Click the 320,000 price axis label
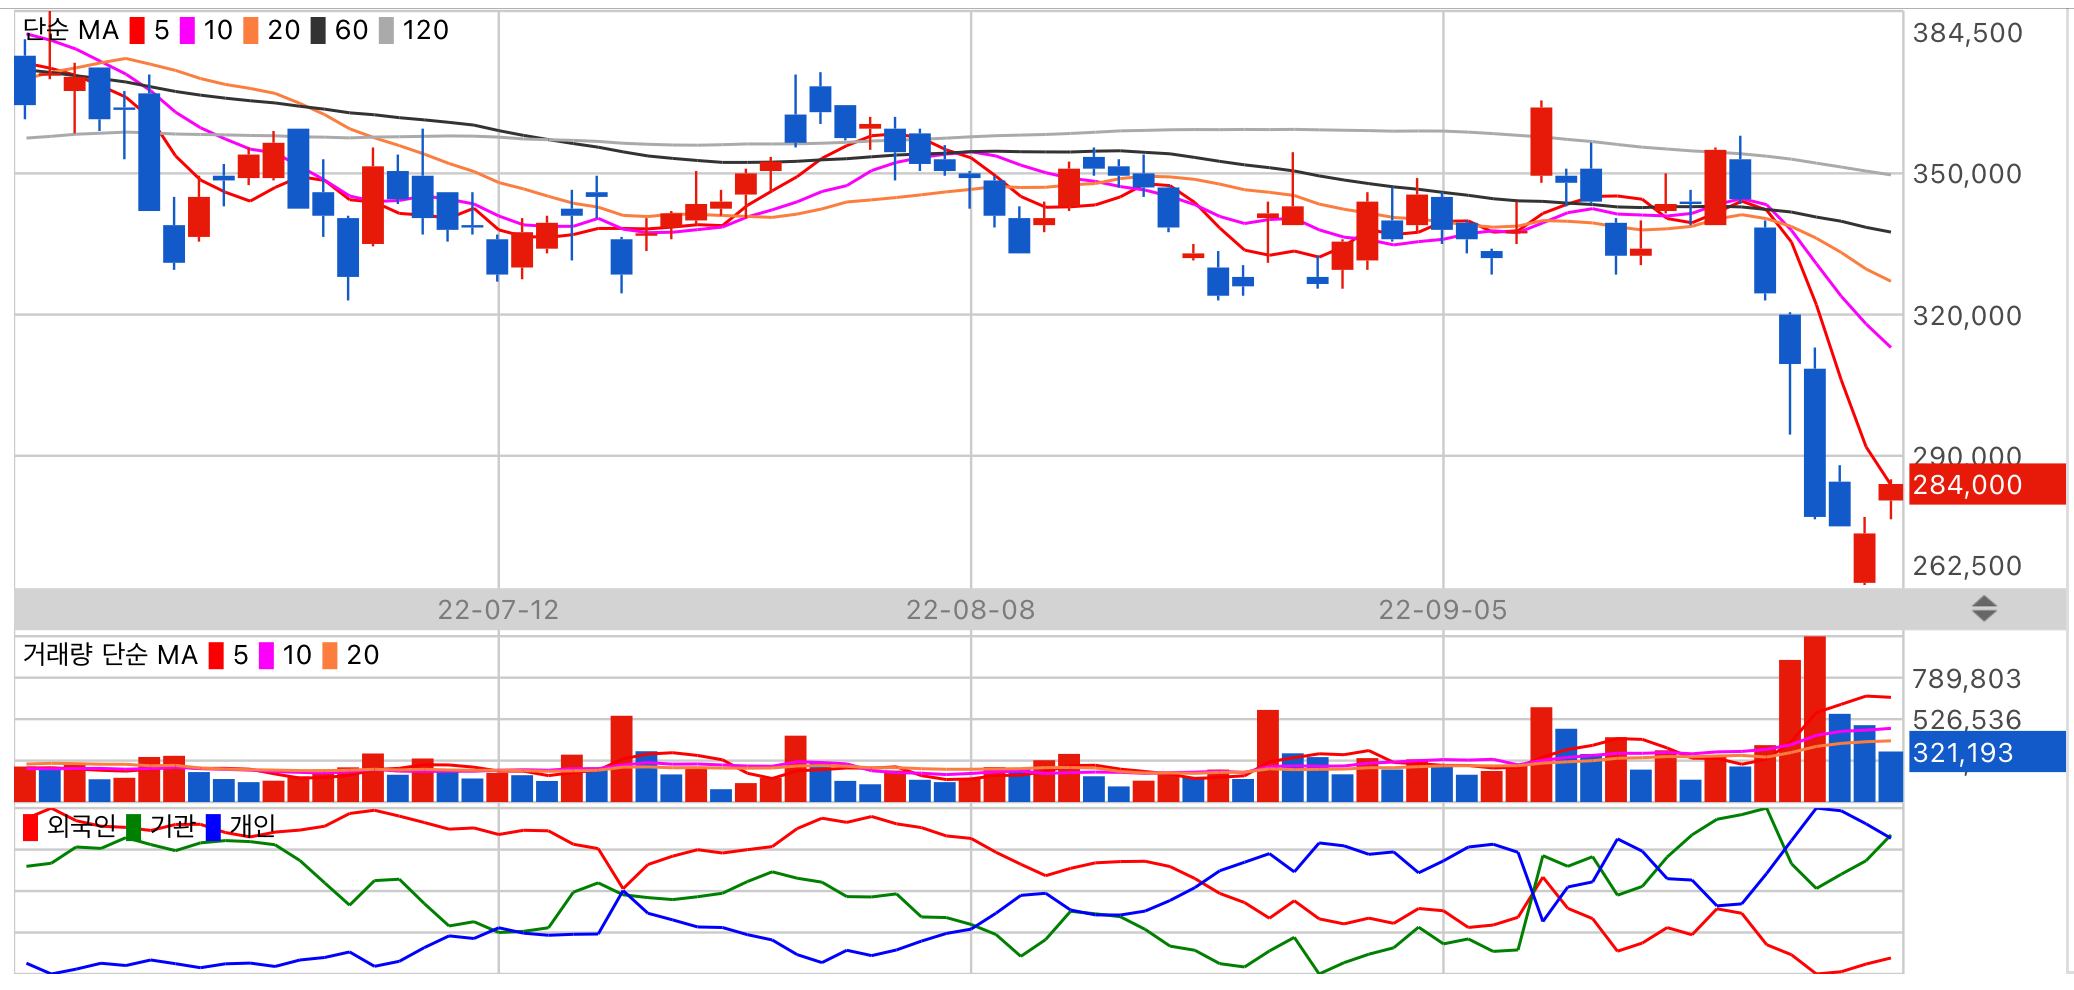 [x=1967, y=316]
